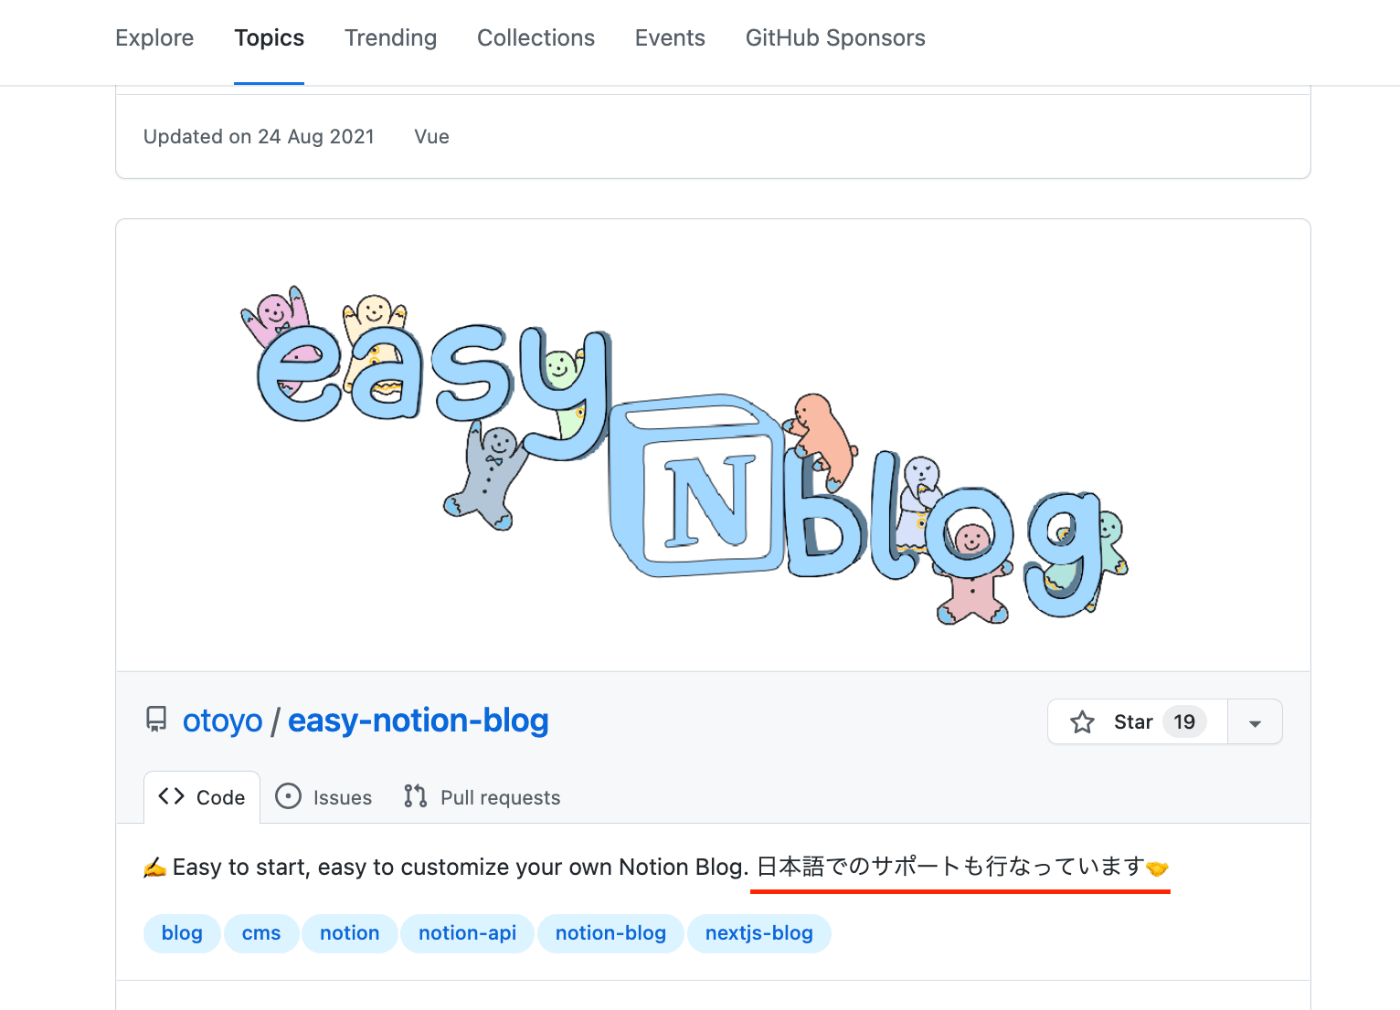Switch to the Issues tab
The image size is (1400, 1010).
pos(324,797)
